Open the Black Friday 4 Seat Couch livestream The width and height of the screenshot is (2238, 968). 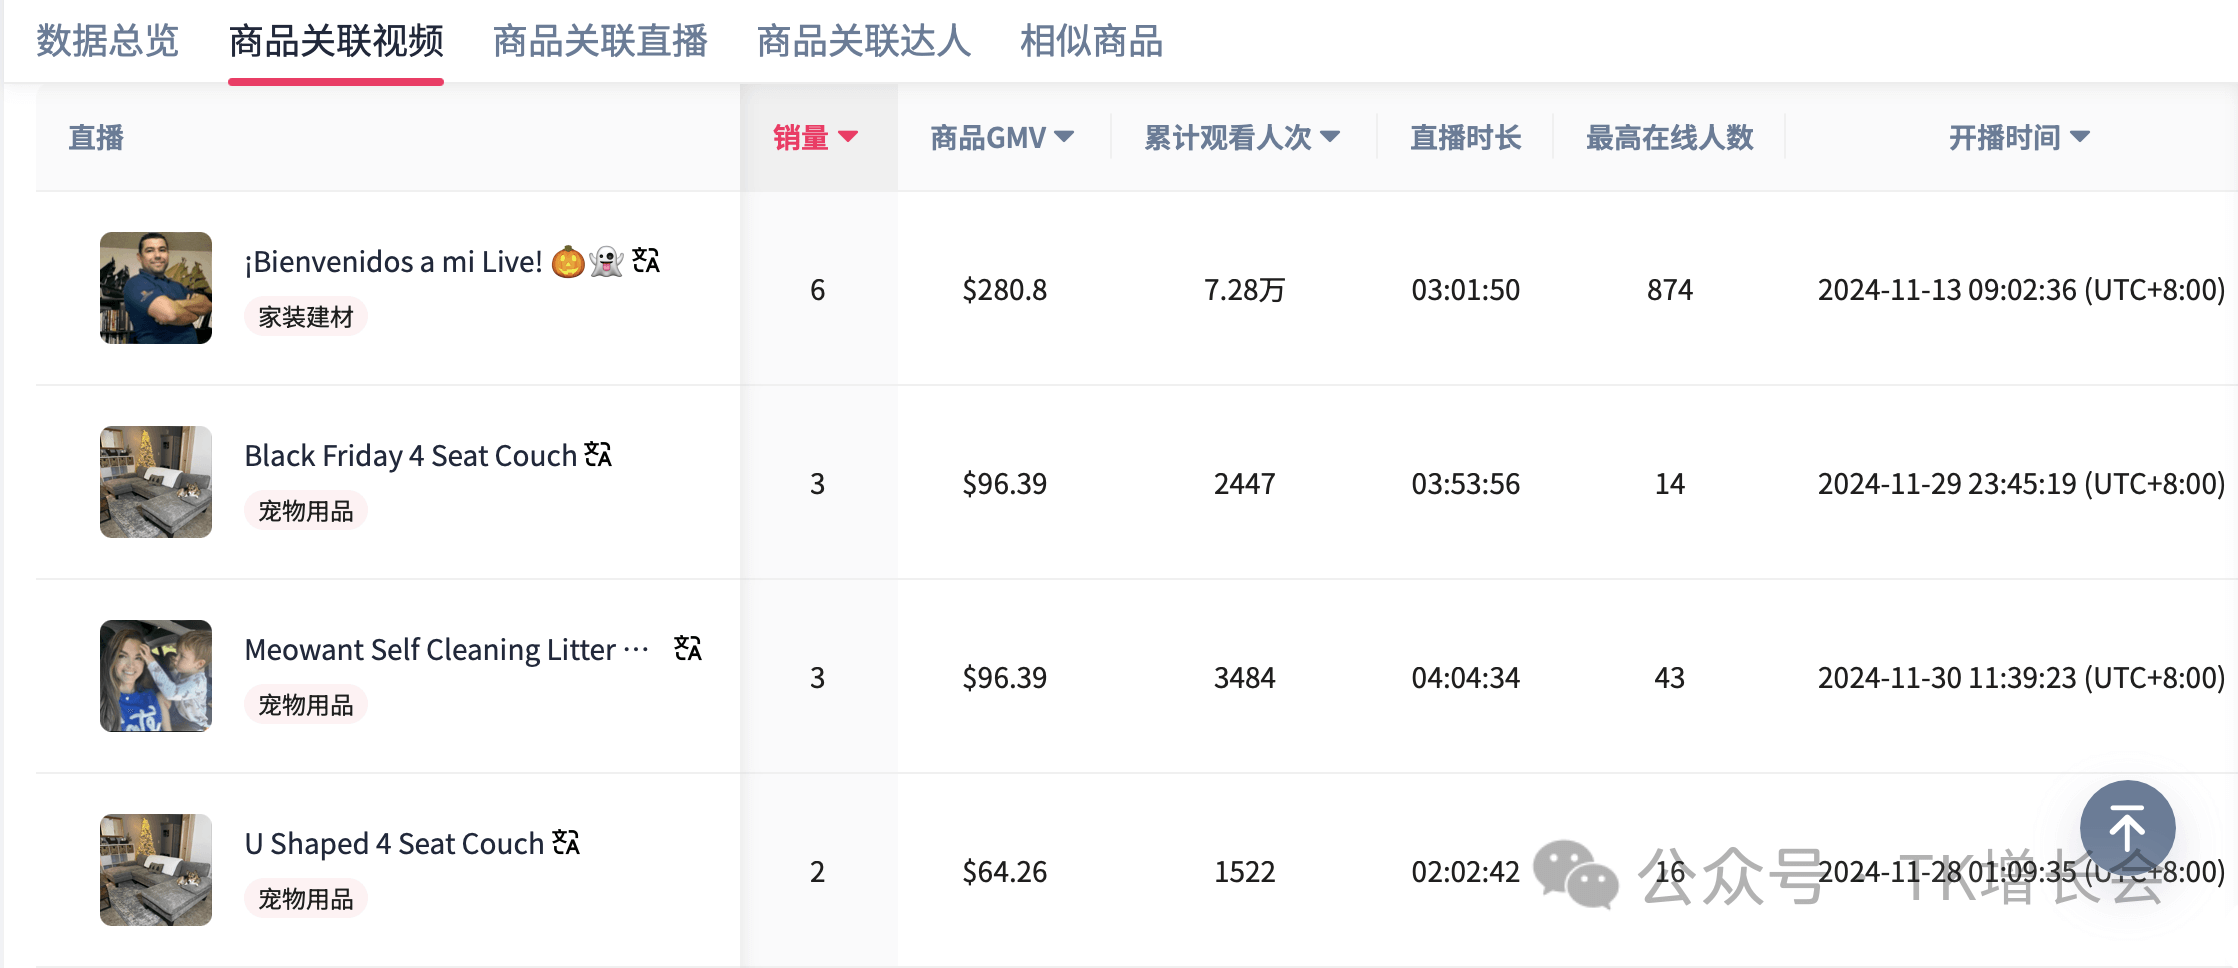point(410,456)
